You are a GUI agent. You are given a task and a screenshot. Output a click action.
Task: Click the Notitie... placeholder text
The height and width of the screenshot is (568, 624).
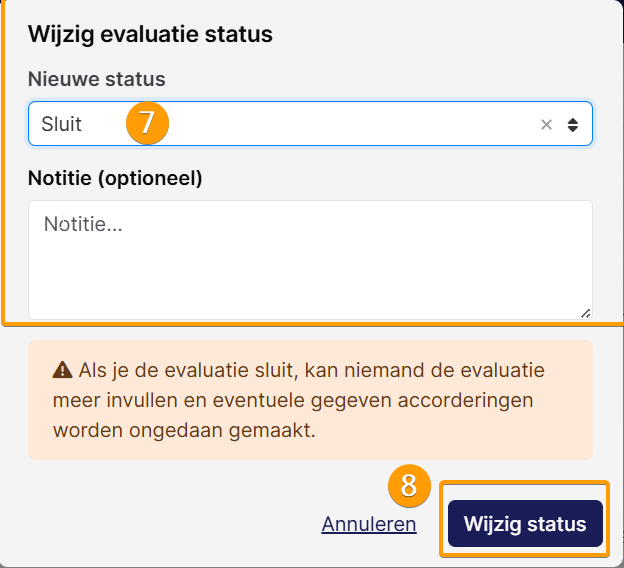click(83, 224)
